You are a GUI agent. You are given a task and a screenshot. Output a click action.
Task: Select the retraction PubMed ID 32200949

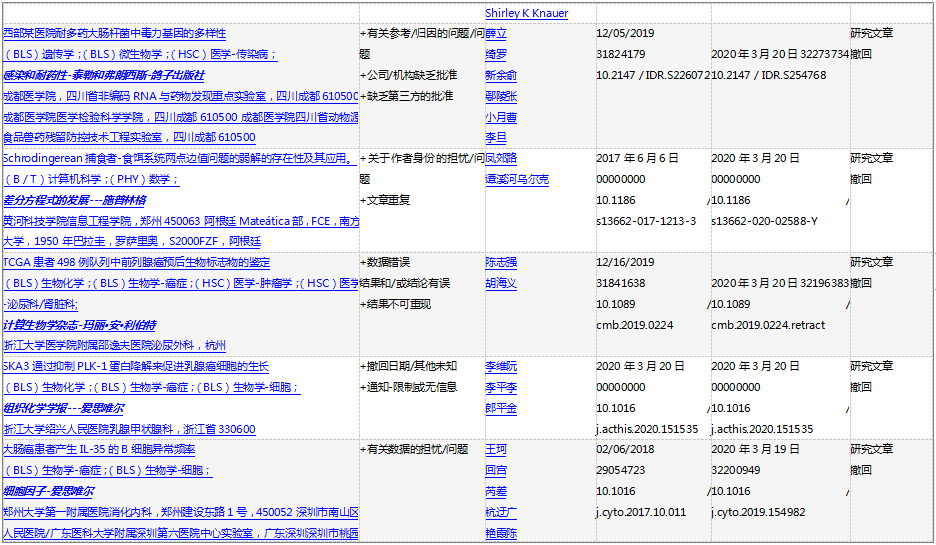click(736, 470)
